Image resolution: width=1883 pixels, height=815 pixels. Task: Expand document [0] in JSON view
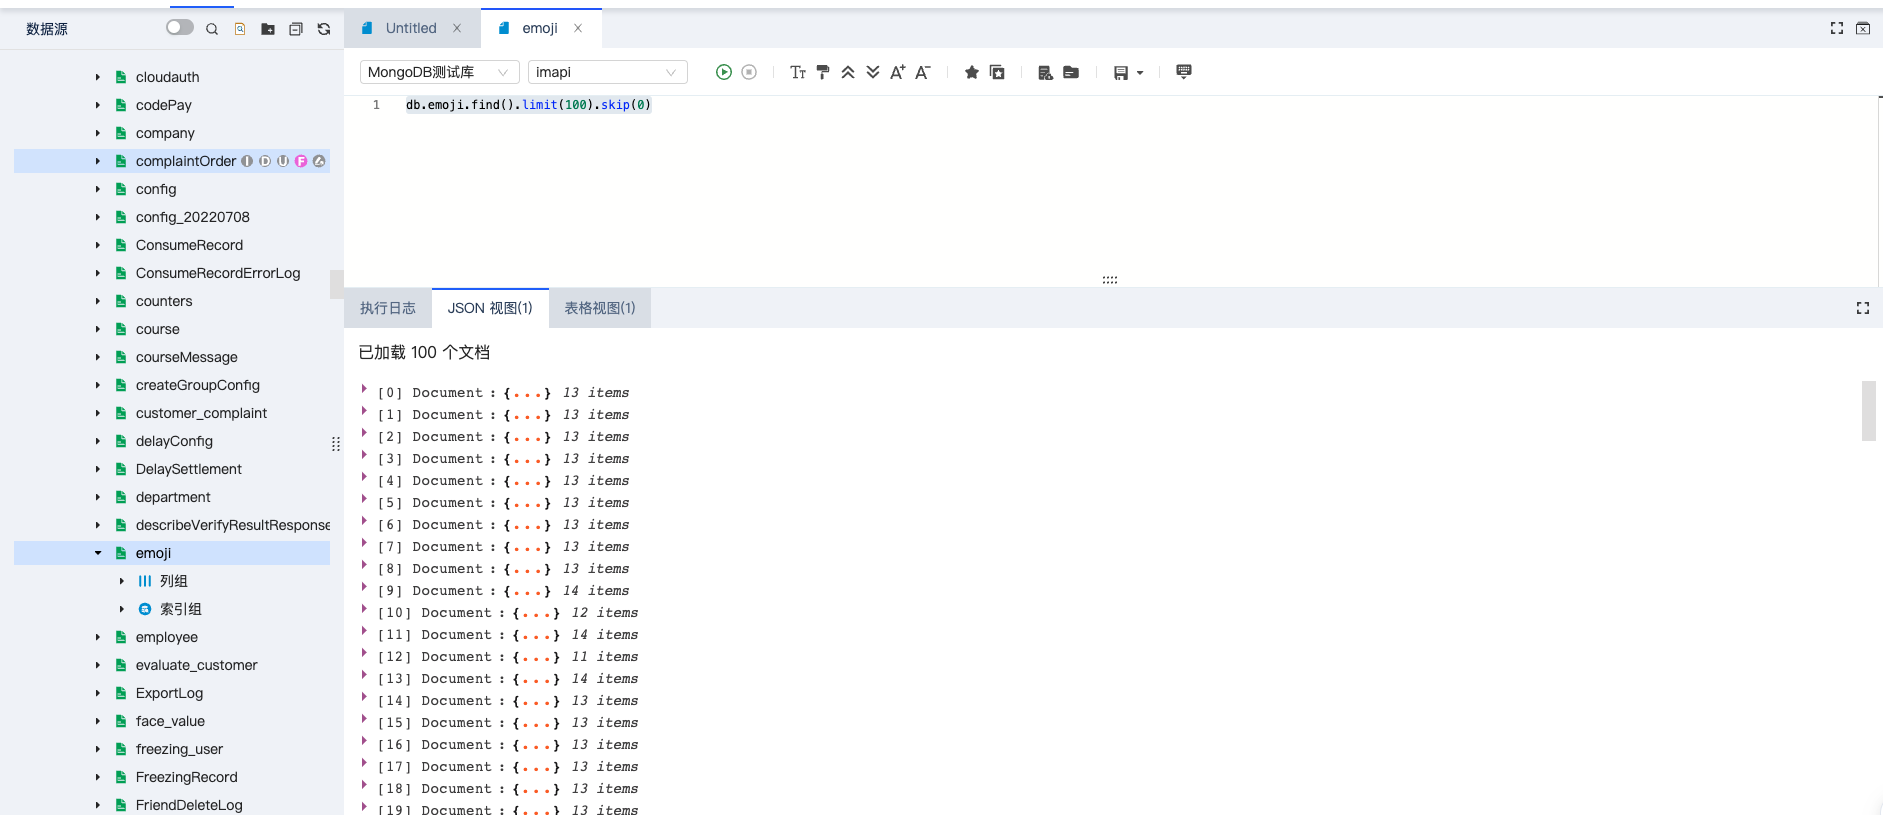tap(364, 388)
